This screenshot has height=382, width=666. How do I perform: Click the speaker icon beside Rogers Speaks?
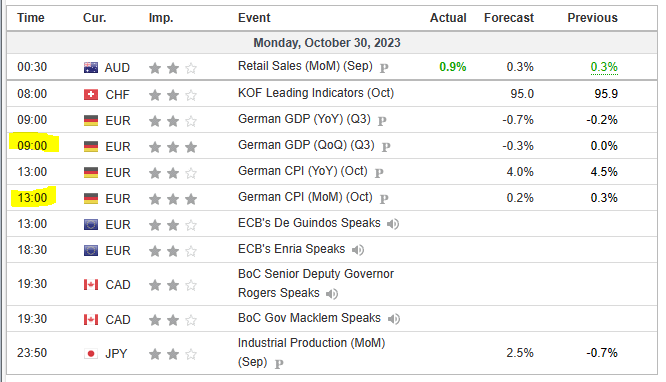point(332,294)
